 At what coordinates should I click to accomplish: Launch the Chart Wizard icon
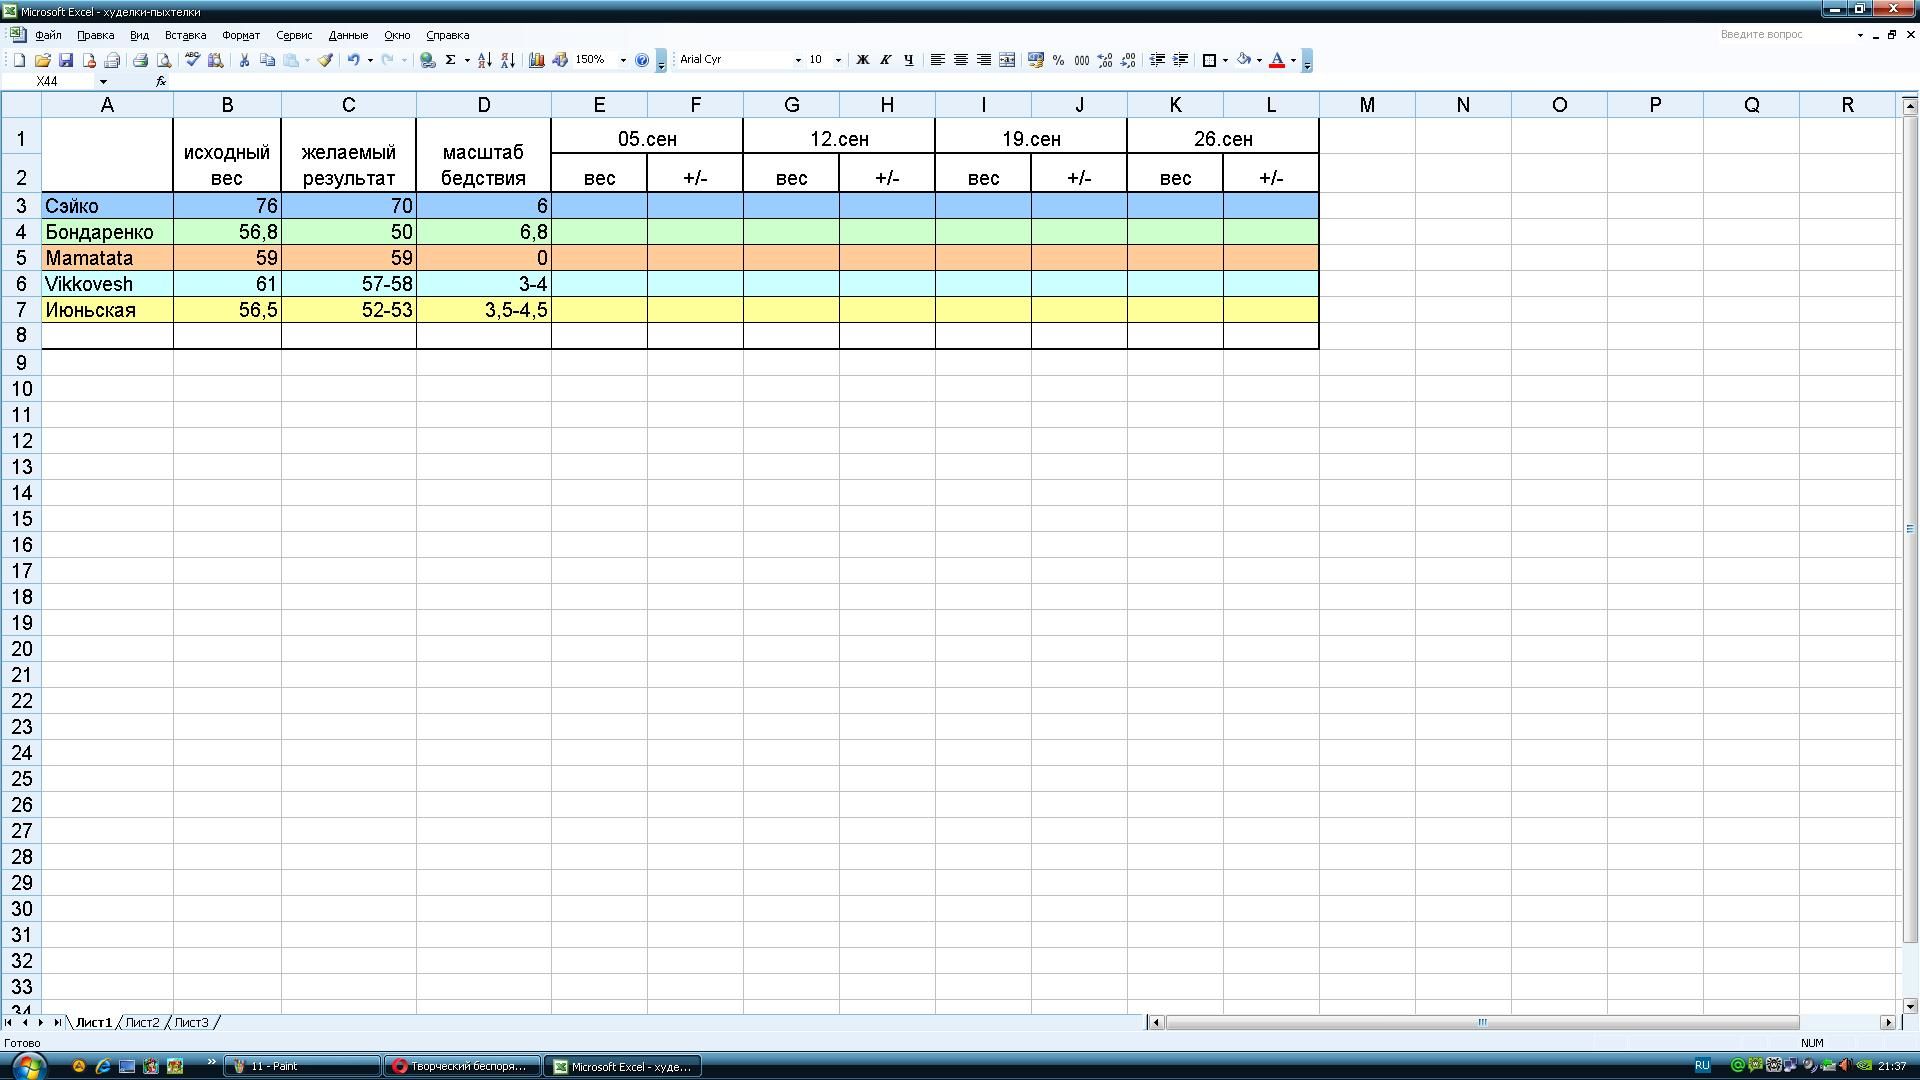click(x=537, y=60)
